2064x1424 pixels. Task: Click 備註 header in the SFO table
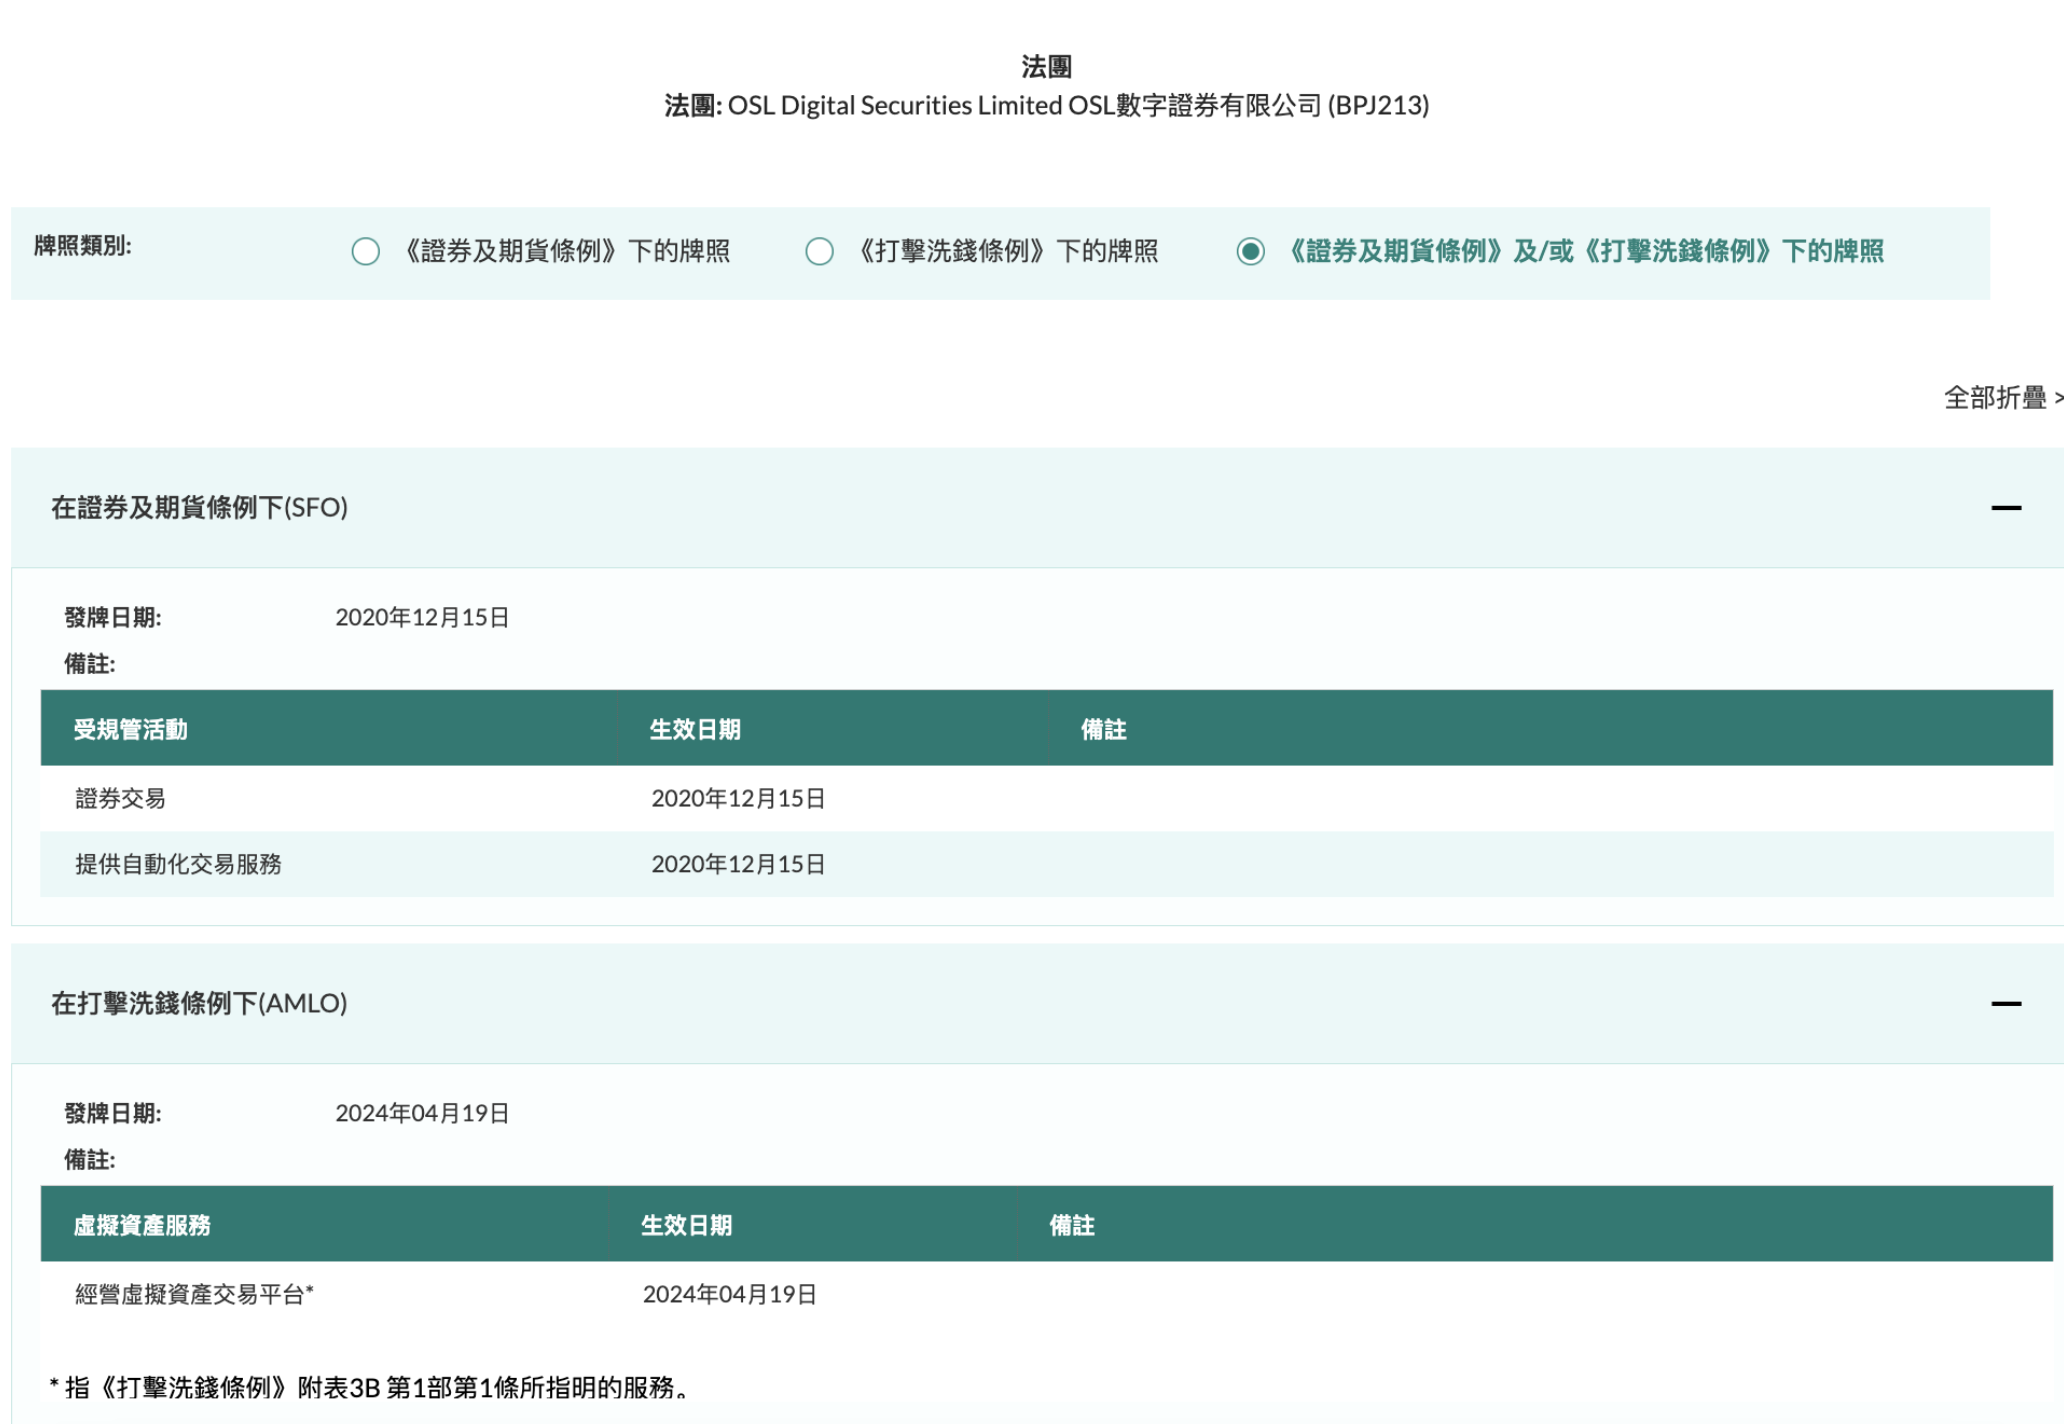click(1104, 730)
